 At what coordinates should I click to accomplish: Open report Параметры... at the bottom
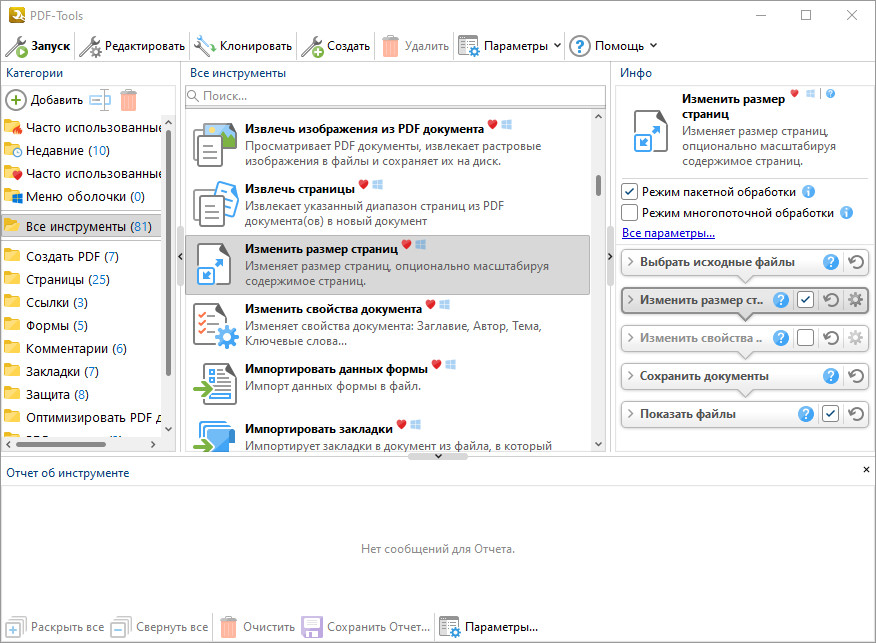click(489, 627)
